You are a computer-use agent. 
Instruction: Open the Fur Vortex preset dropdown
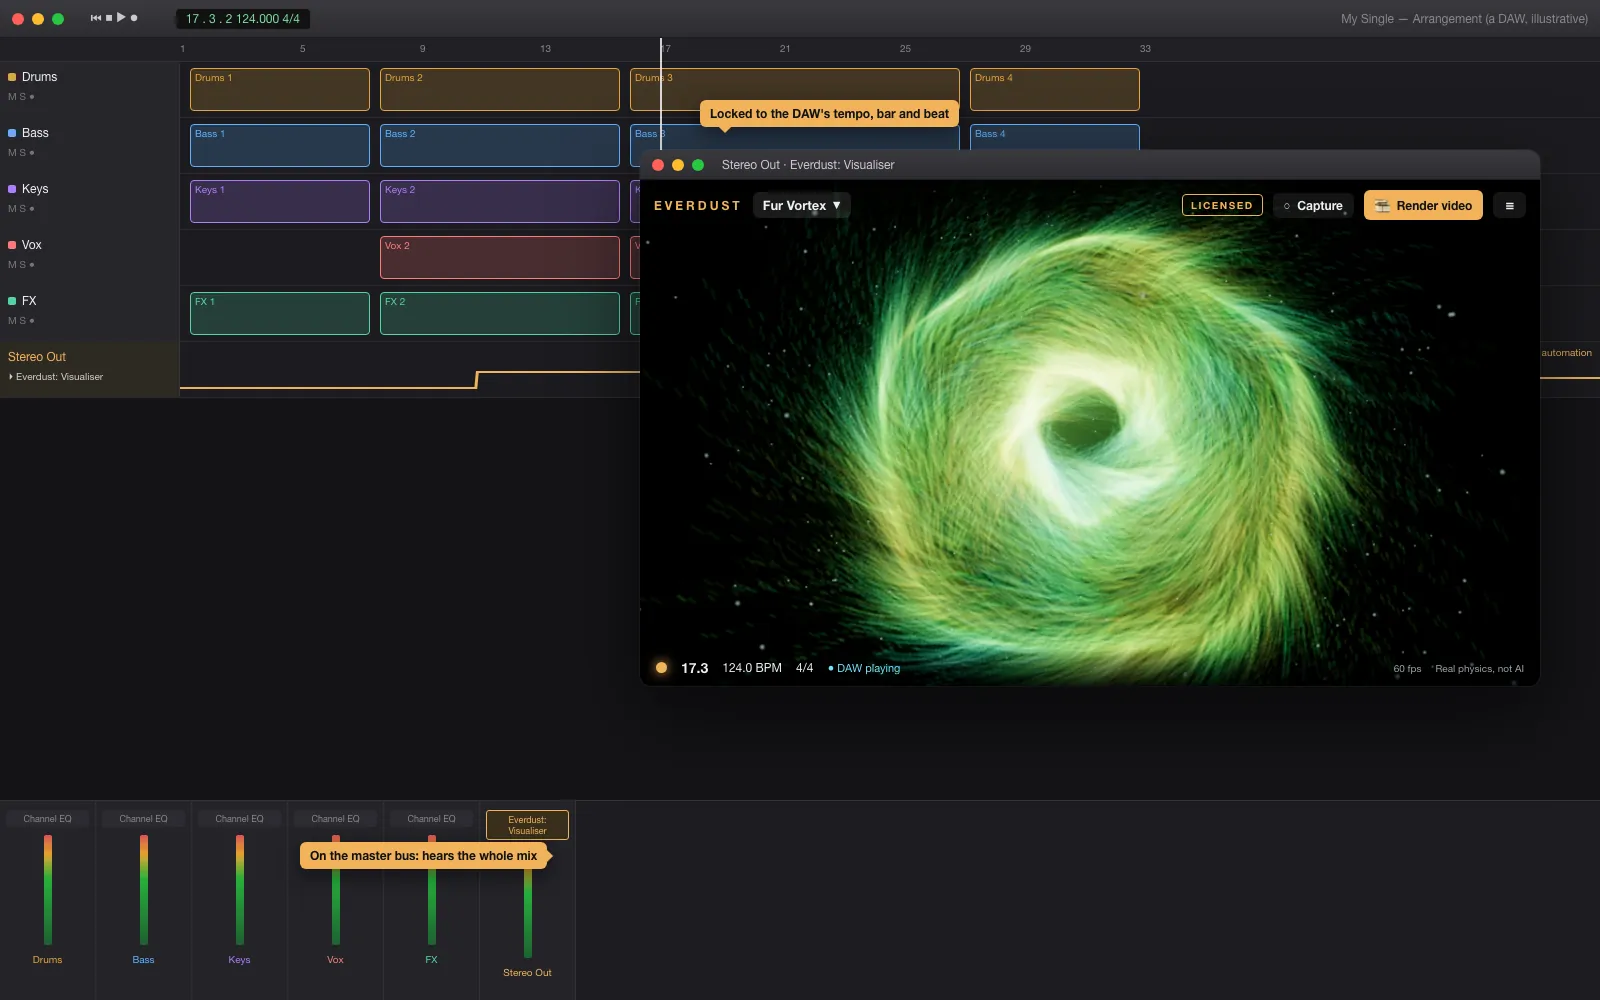pyautogui.click(x=801, y=205)
